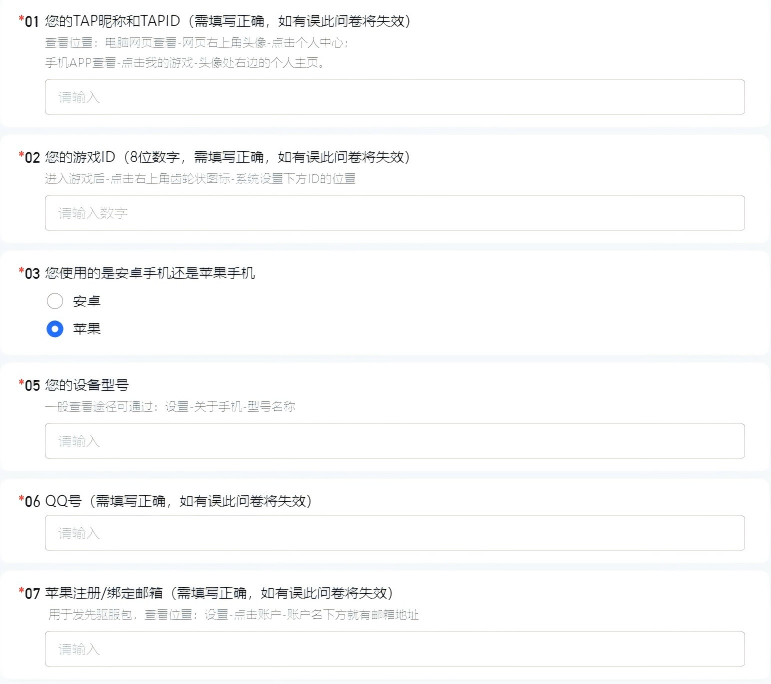The width and height of the screenshot is (771, 684).
Task: Click the 苹果注册/绑定邮箱 input field
Action: tap(394, 649)
